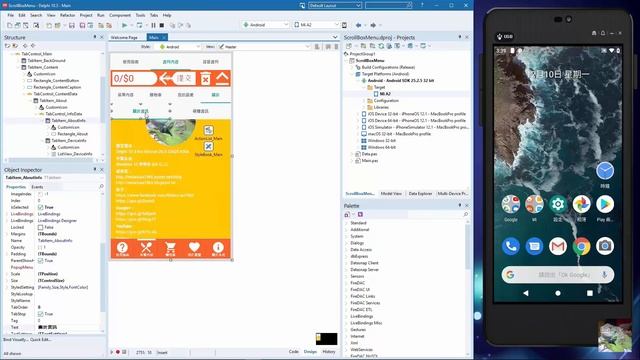Viewport: 640px width, 360px height.
Task: Expand the FireDAC category in the Palette
Action: tap(347, 283)
